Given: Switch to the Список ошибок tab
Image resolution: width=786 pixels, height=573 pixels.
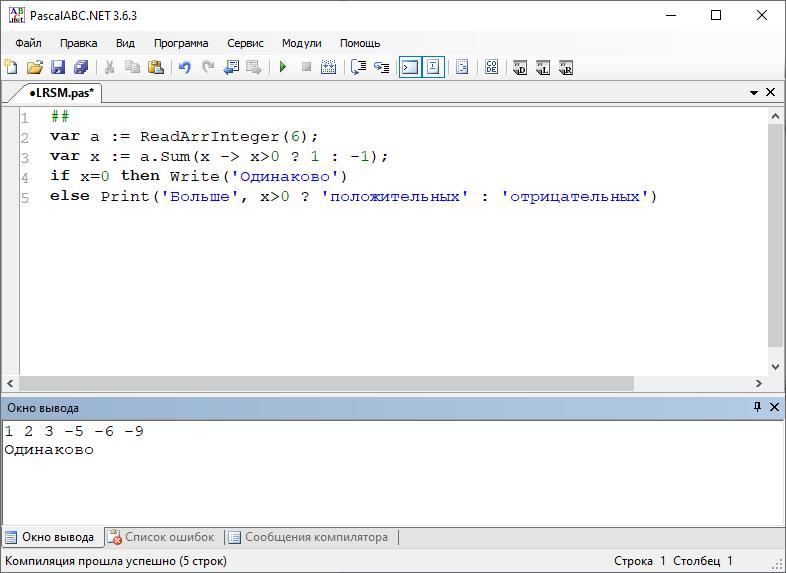Looking at the screenshot, I should (x=160, y=537).
